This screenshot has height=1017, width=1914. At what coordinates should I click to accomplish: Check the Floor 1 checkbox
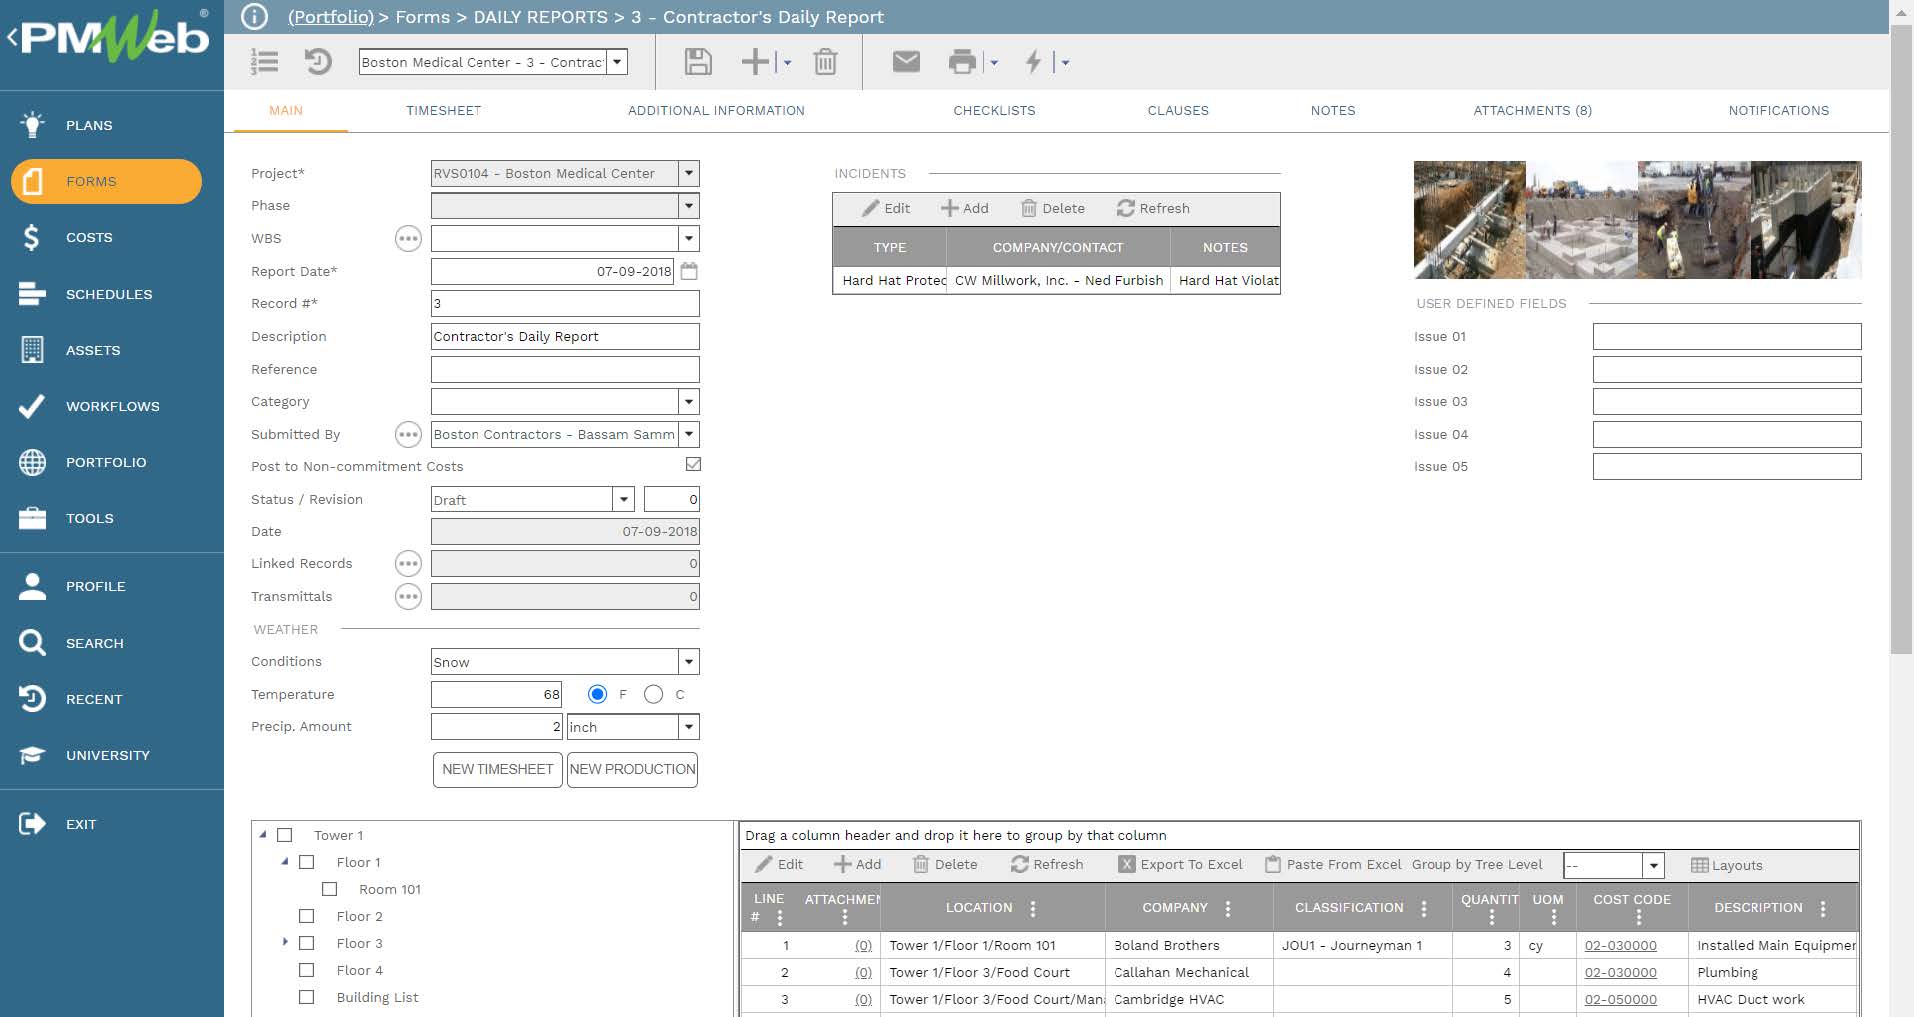(307, 862)
